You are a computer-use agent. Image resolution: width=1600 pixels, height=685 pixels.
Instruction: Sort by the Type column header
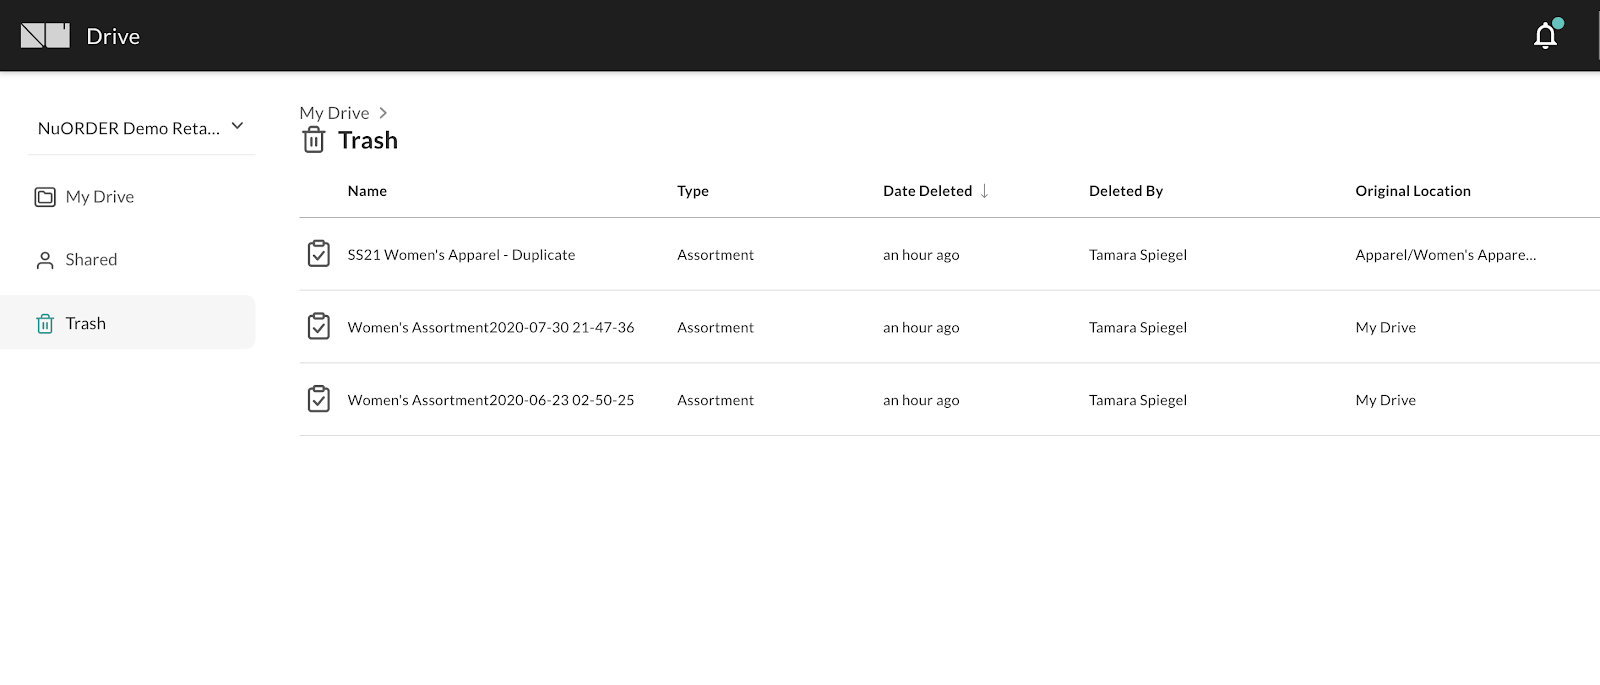coord(693,191)
